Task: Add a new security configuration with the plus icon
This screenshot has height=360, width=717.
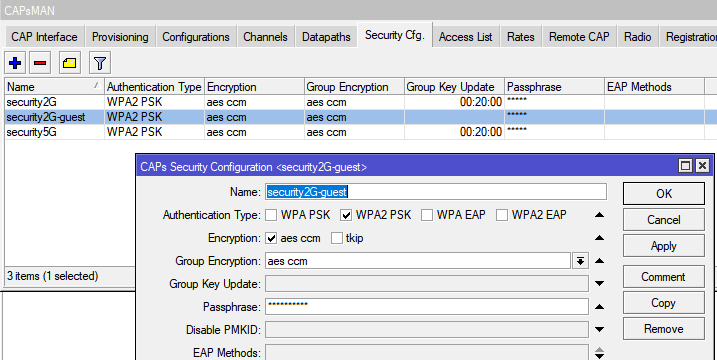Action: tap(15, 63)
